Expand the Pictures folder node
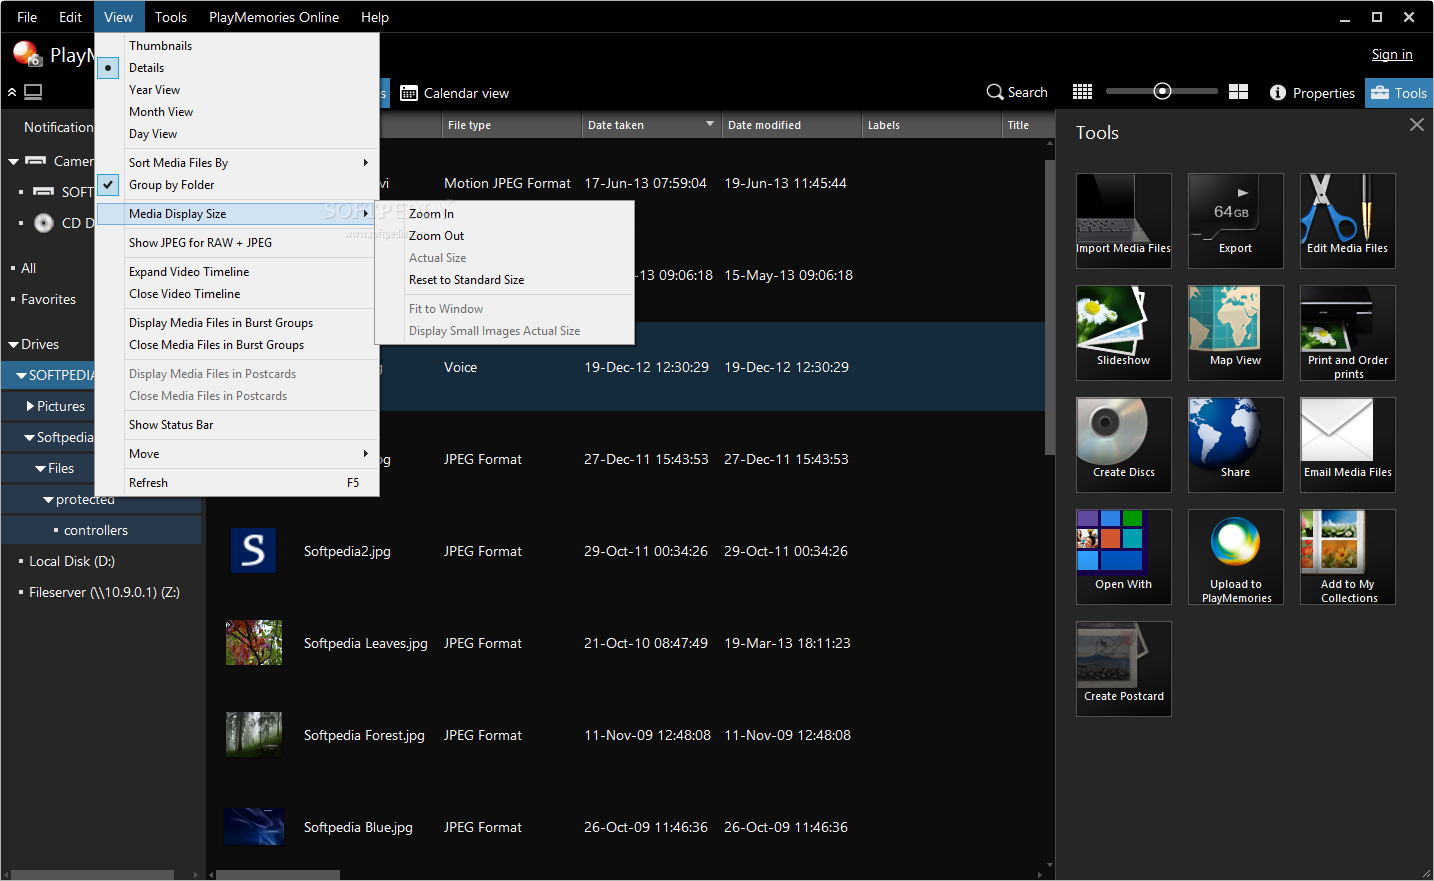This screenshot has height=881, width=1434. point(30,406)
